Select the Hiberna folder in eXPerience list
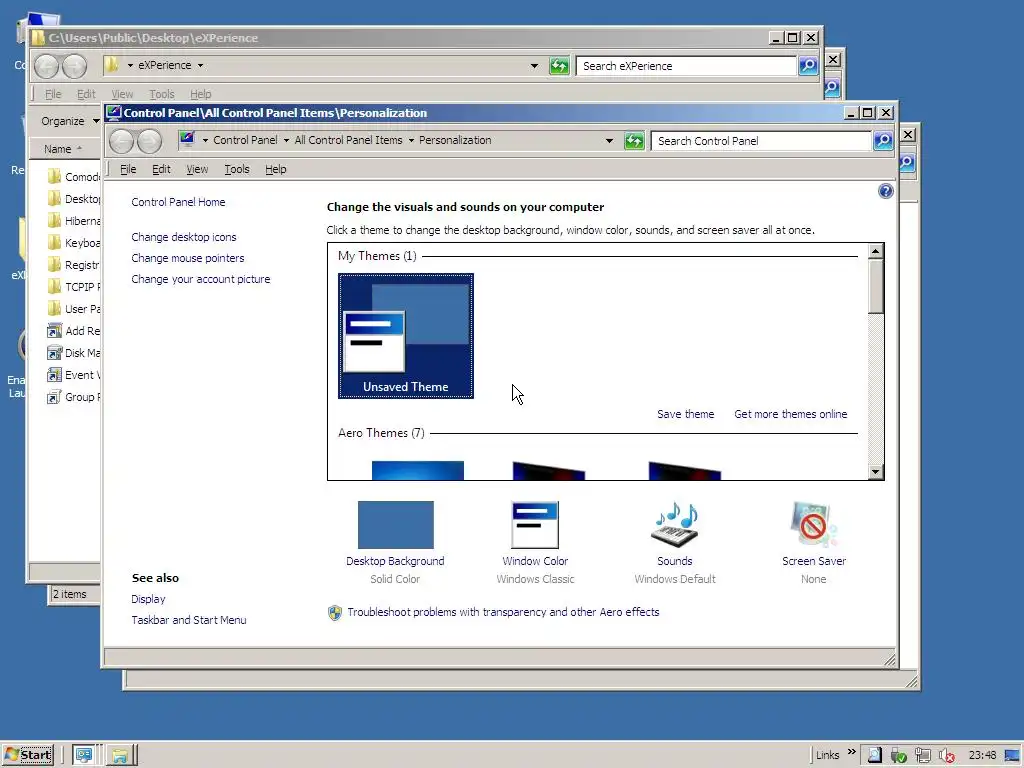1024x768 pixels. click(74, 221)
